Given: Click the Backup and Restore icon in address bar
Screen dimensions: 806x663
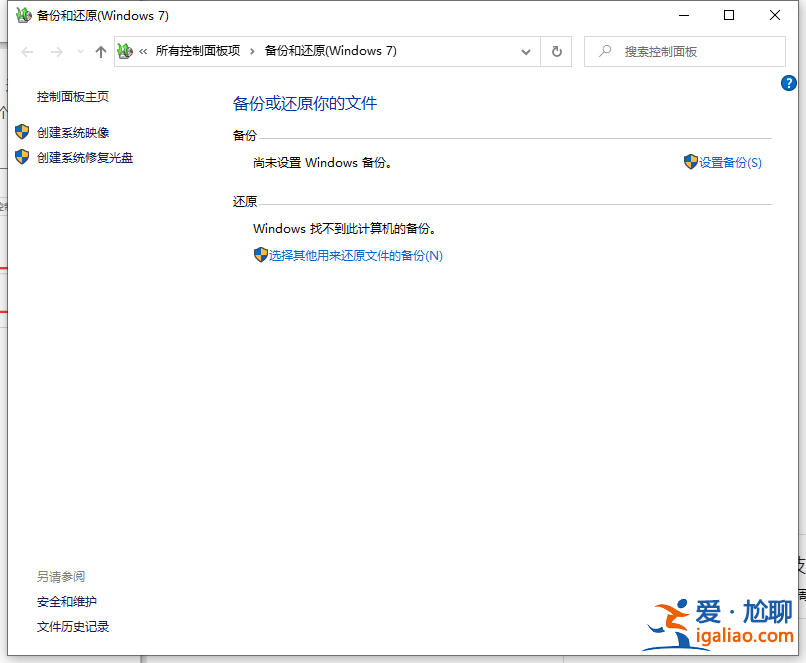Looking at the screenshot, I should point(124,51).
